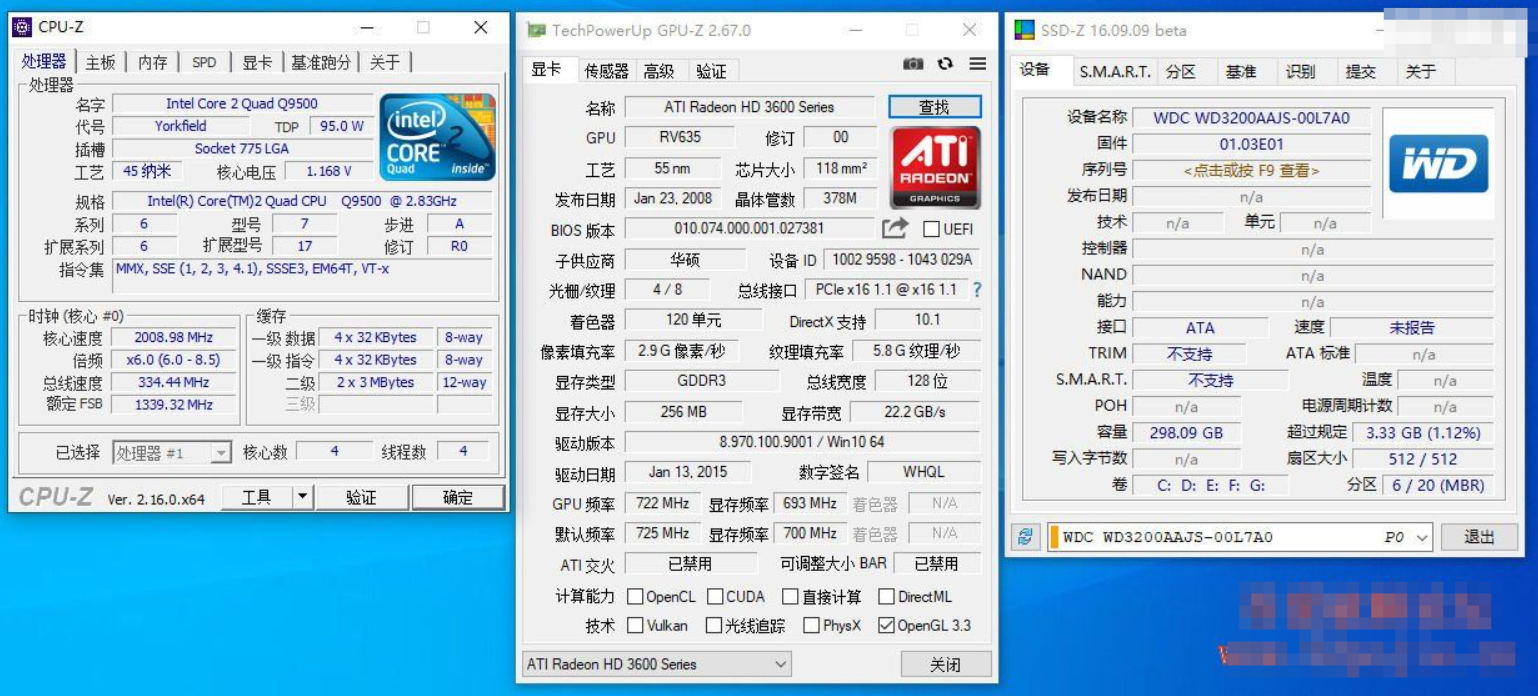This screenshot has height=696, width=1538.
Task: Click the GDDR3 memory type value
Action: 701,381
